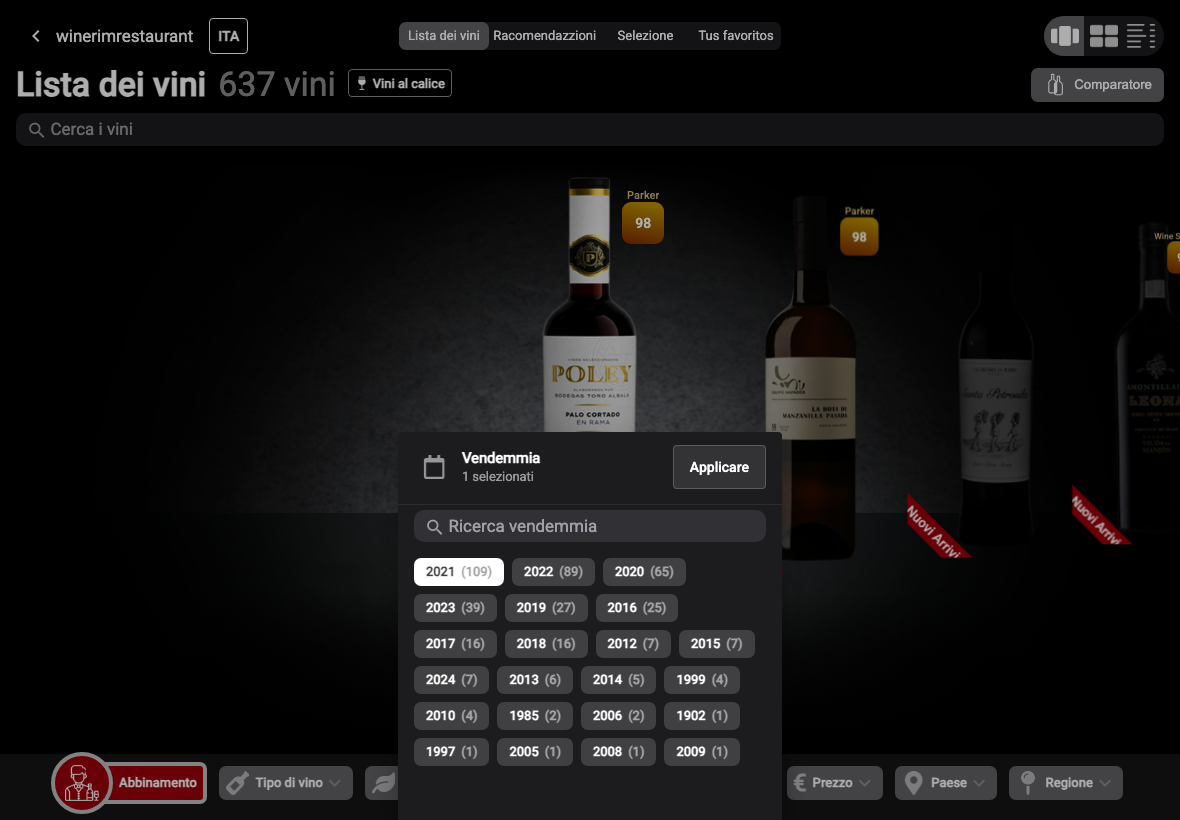Select the 2018 (16) vintage chip
Screen dimensions: 1180x820
click(x=546, y=644)
